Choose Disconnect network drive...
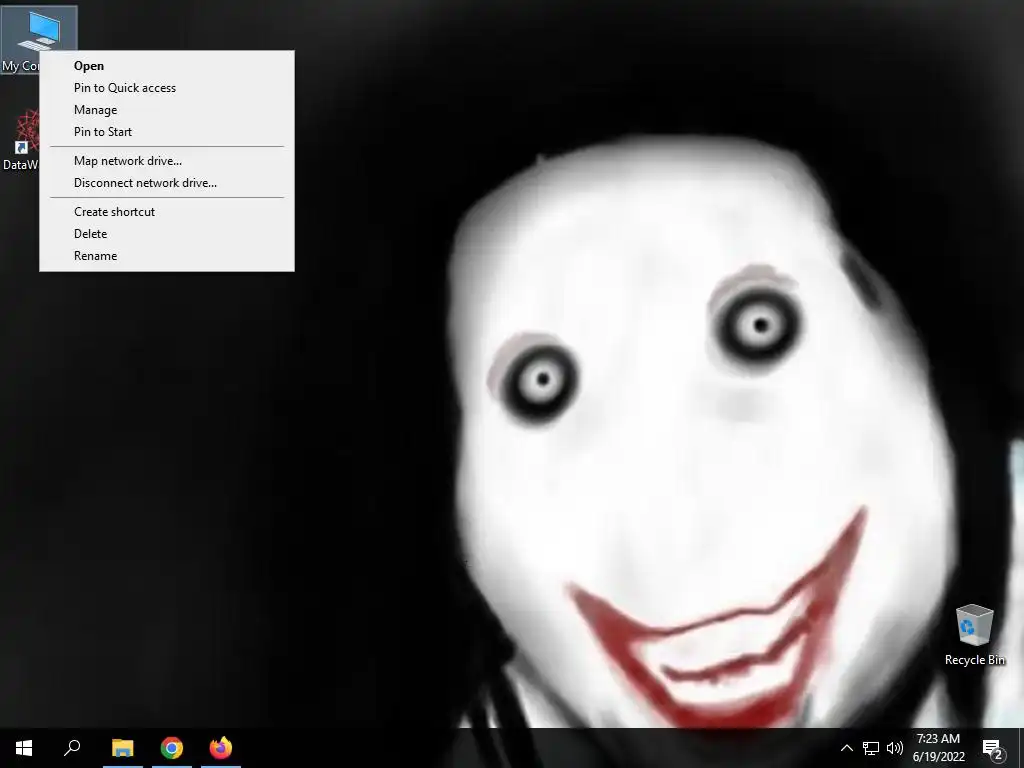1024x768 pixels. [167, 183]
